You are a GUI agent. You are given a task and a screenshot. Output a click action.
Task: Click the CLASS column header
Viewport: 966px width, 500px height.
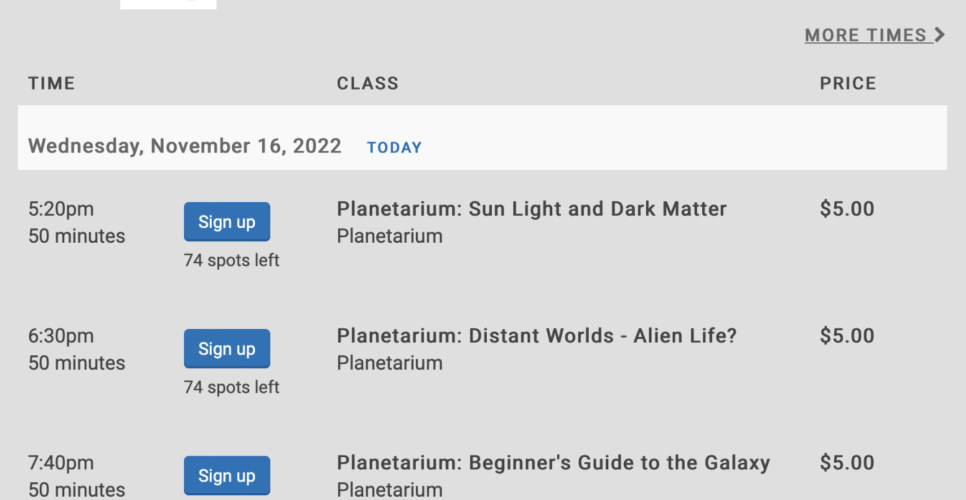pos(368,83)
